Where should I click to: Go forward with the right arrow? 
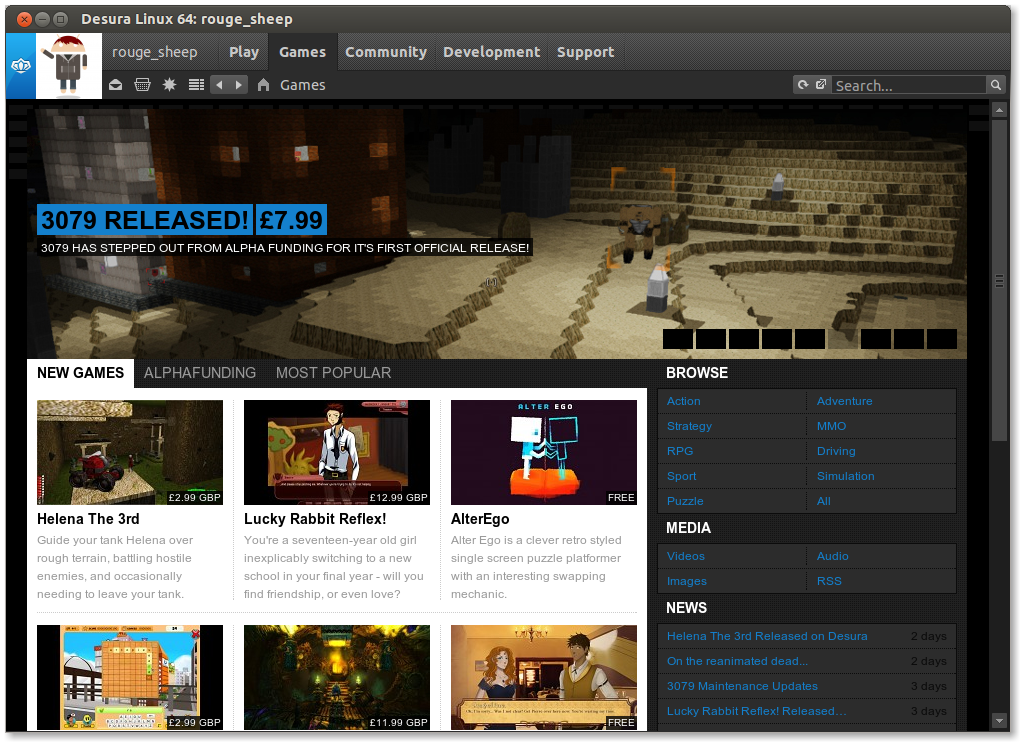239,85
